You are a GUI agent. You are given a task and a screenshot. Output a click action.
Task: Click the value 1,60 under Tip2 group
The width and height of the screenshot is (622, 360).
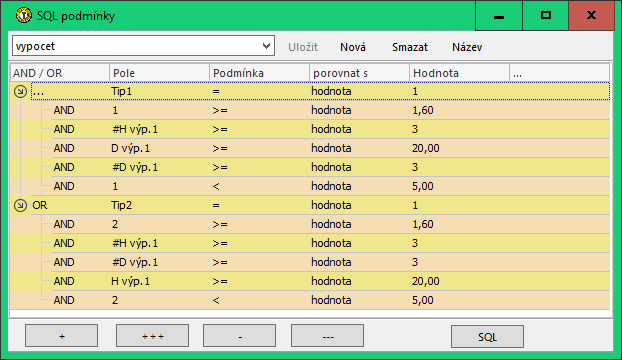(x=423, y=224)
